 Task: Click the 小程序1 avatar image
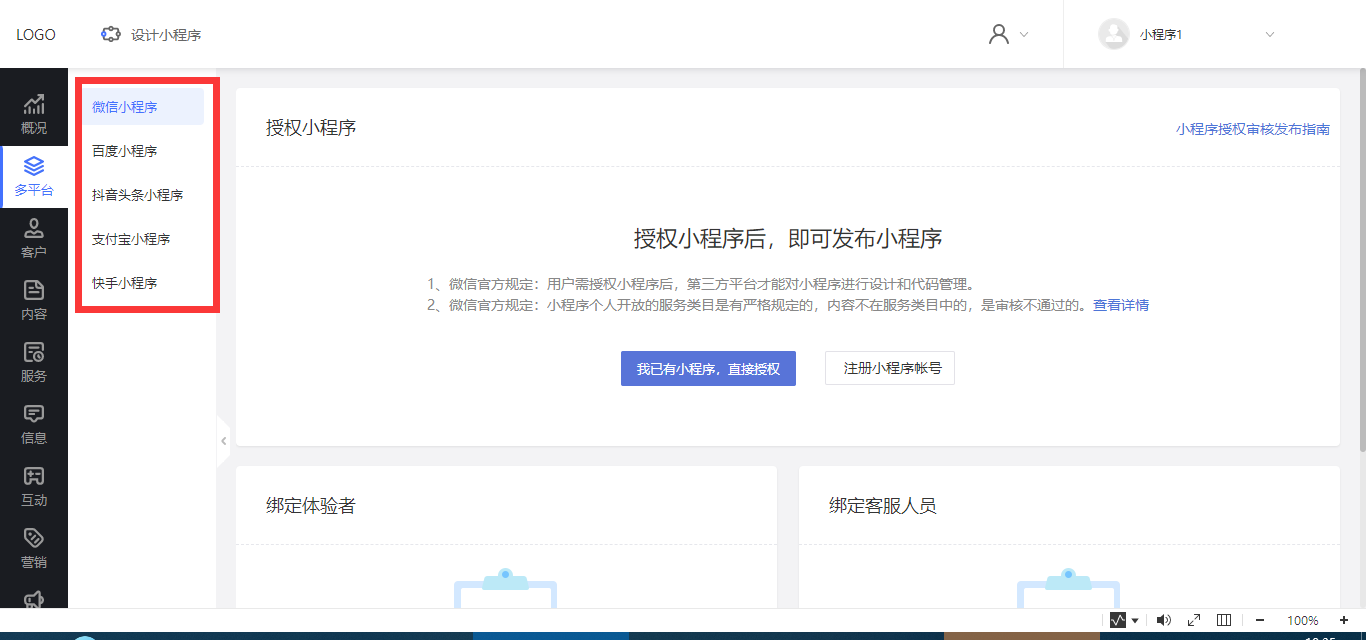[1113, 34]
